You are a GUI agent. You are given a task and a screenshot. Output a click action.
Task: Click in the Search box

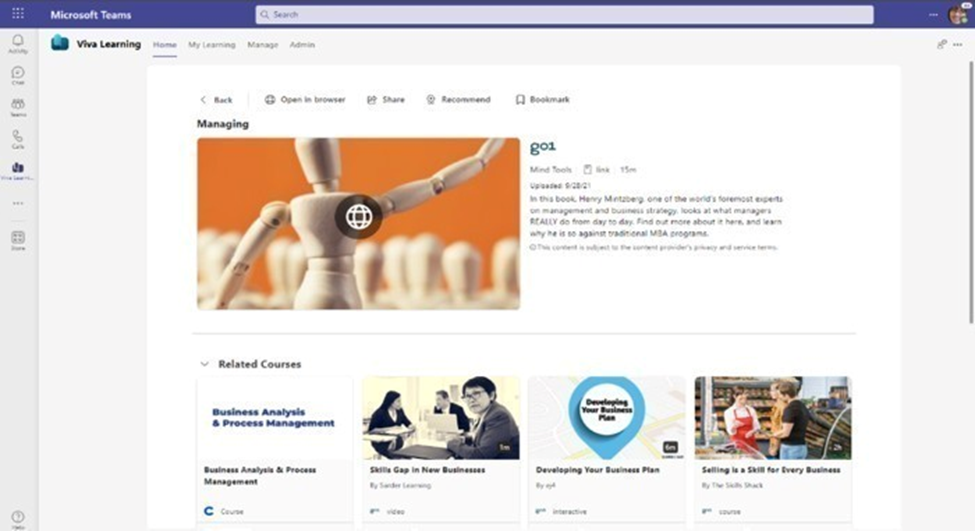click(564, 14)
